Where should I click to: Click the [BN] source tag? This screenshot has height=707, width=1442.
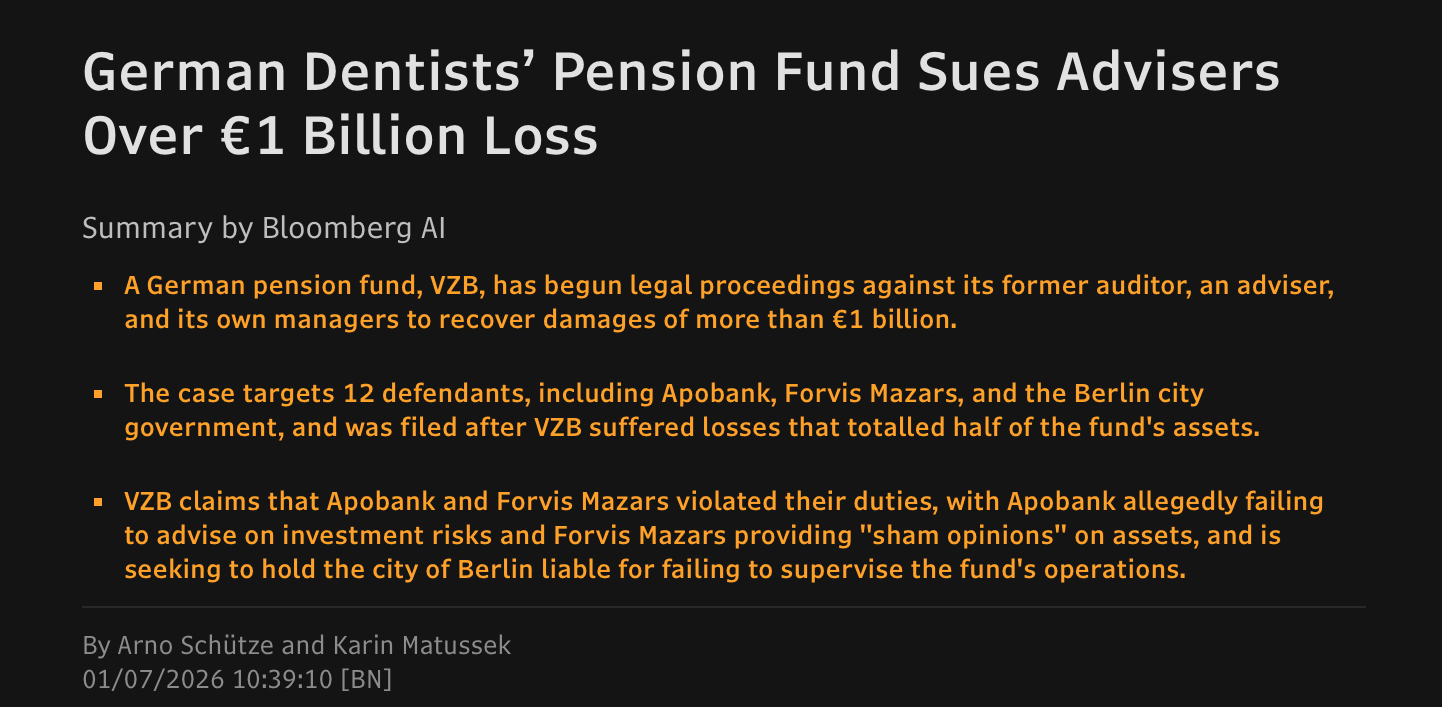point(366,679)
